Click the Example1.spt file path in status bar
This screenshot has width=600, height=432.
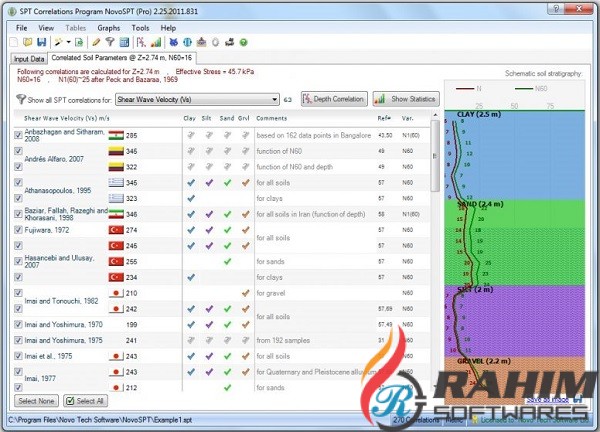pyautogui.click(x=100, y=420)
